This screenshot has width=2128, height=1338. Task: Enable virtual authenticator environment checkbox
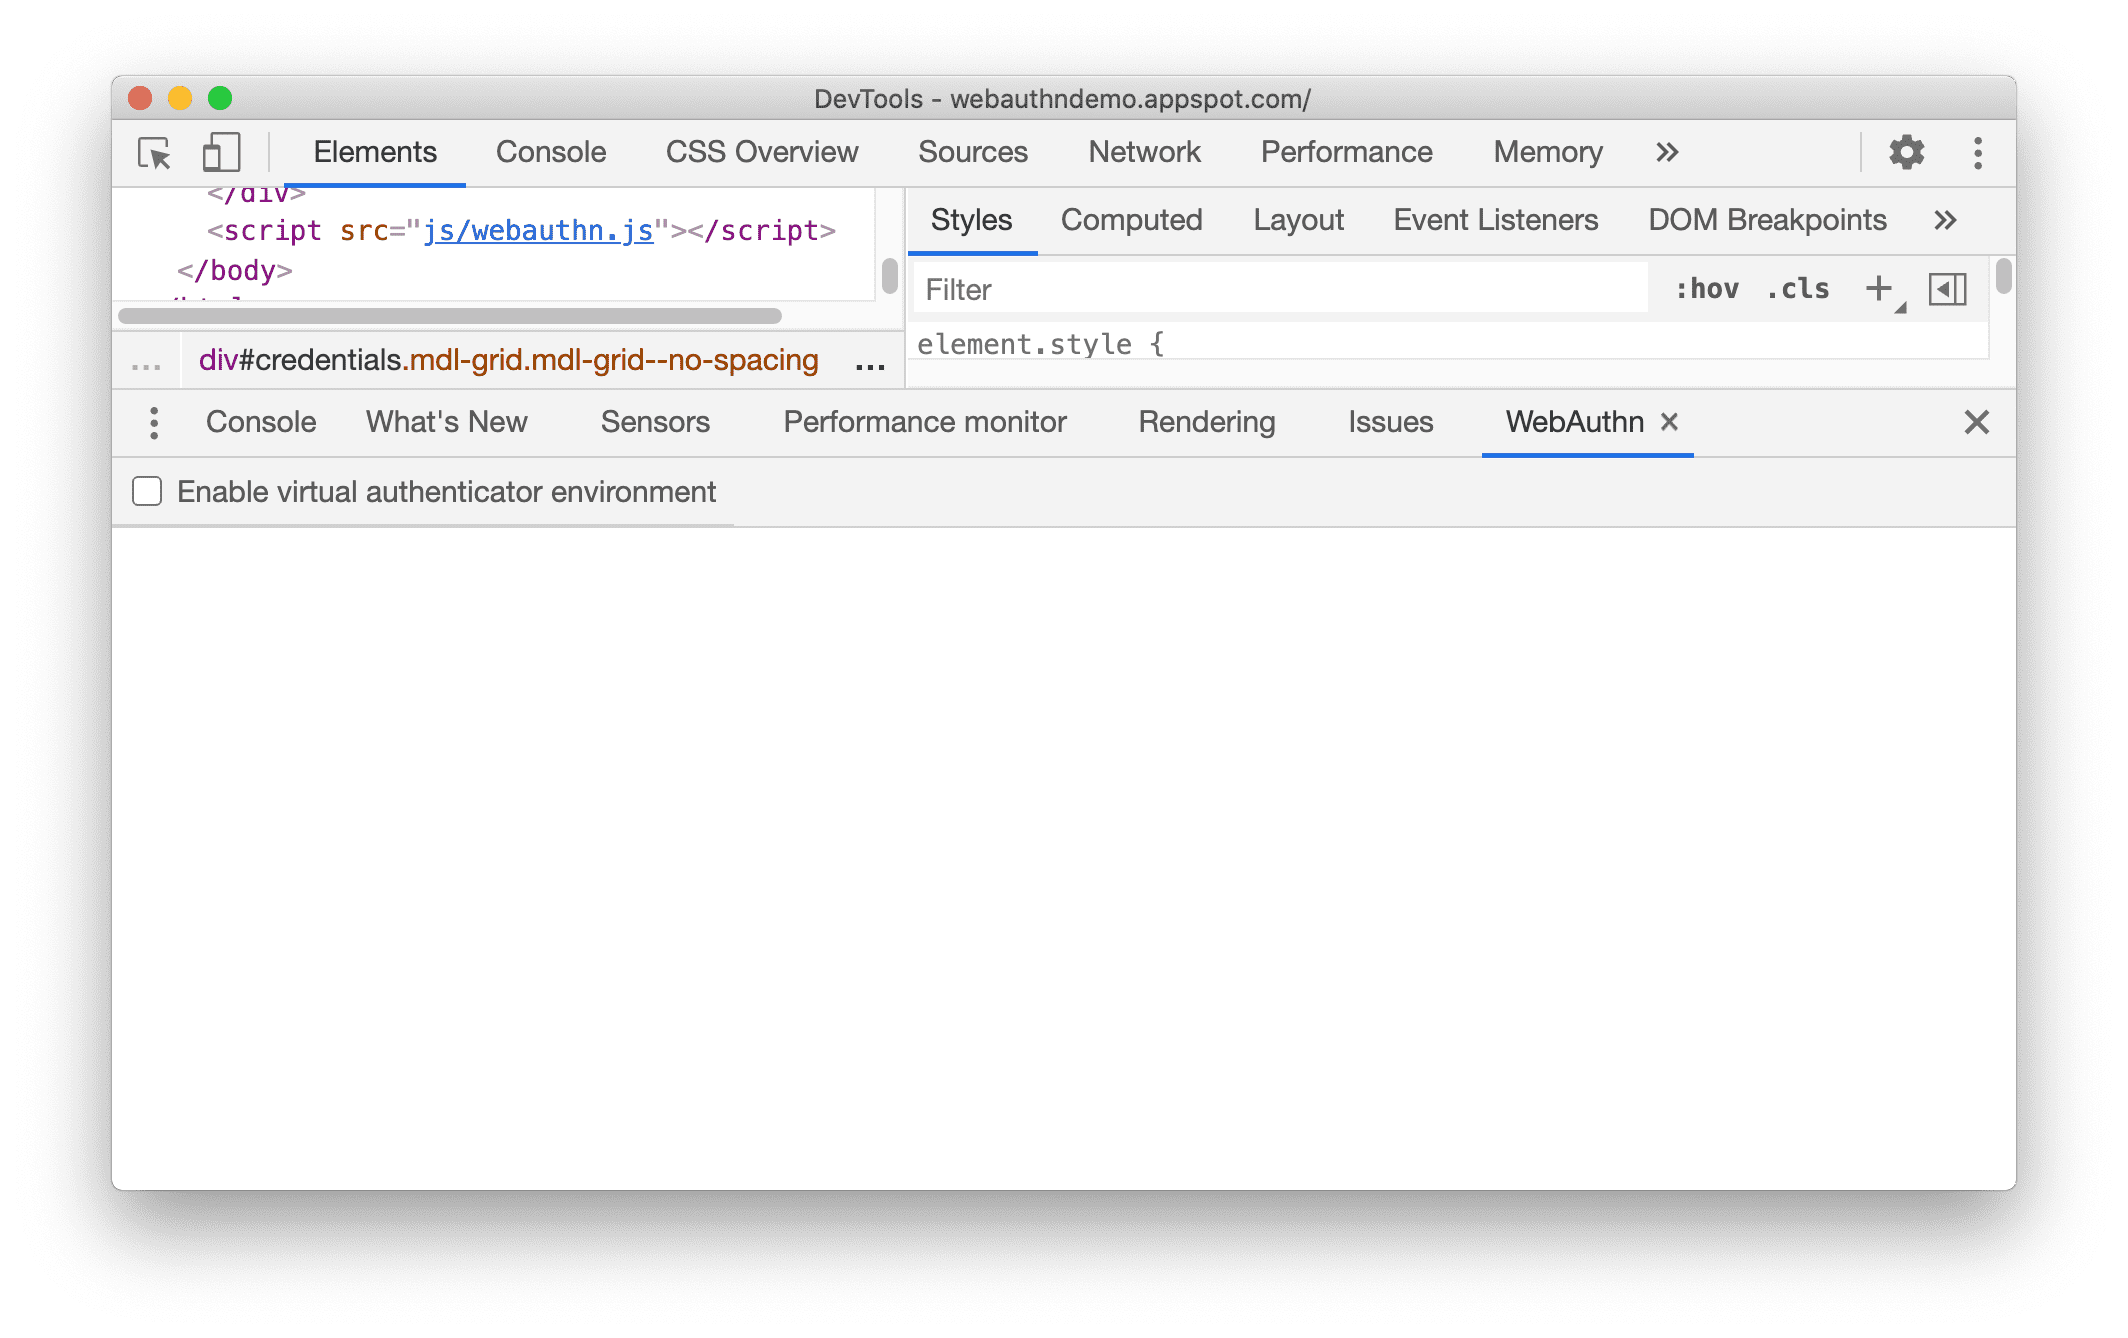[x=145, y=492]
